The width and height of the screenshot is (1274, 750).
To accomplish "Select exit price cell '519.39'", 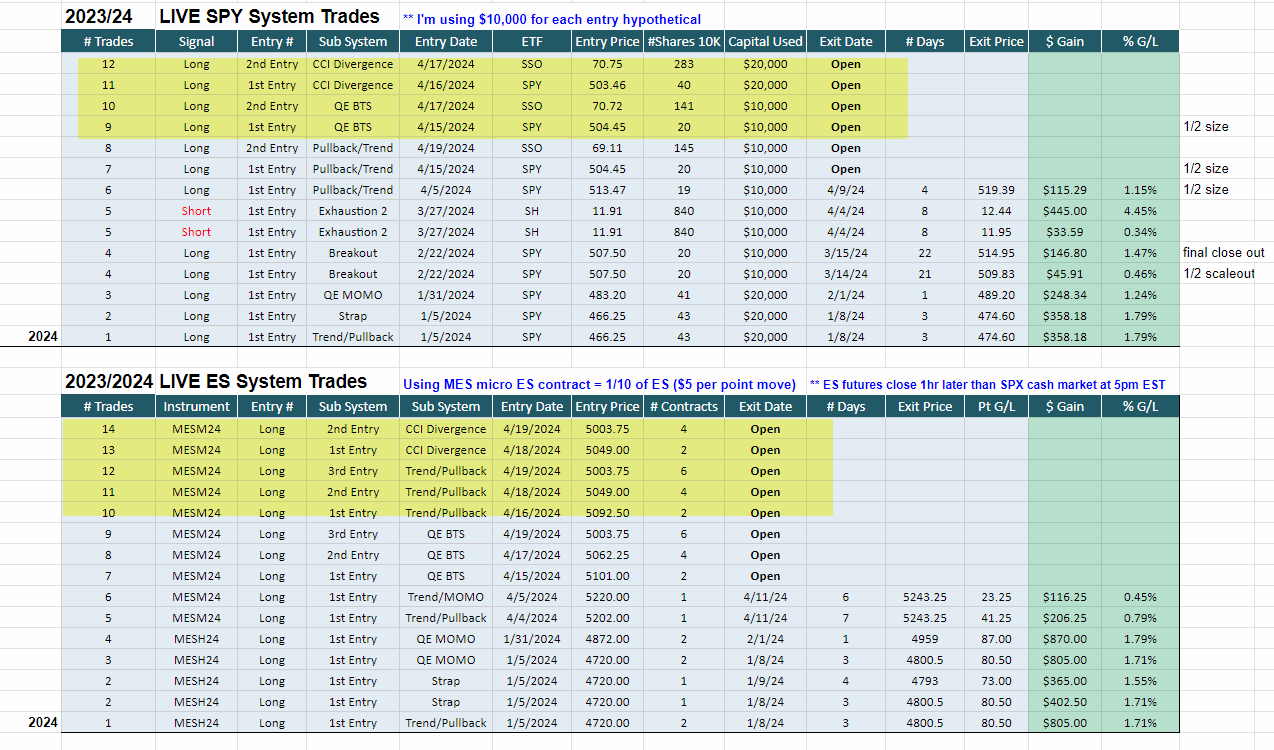I will (996, 190).
